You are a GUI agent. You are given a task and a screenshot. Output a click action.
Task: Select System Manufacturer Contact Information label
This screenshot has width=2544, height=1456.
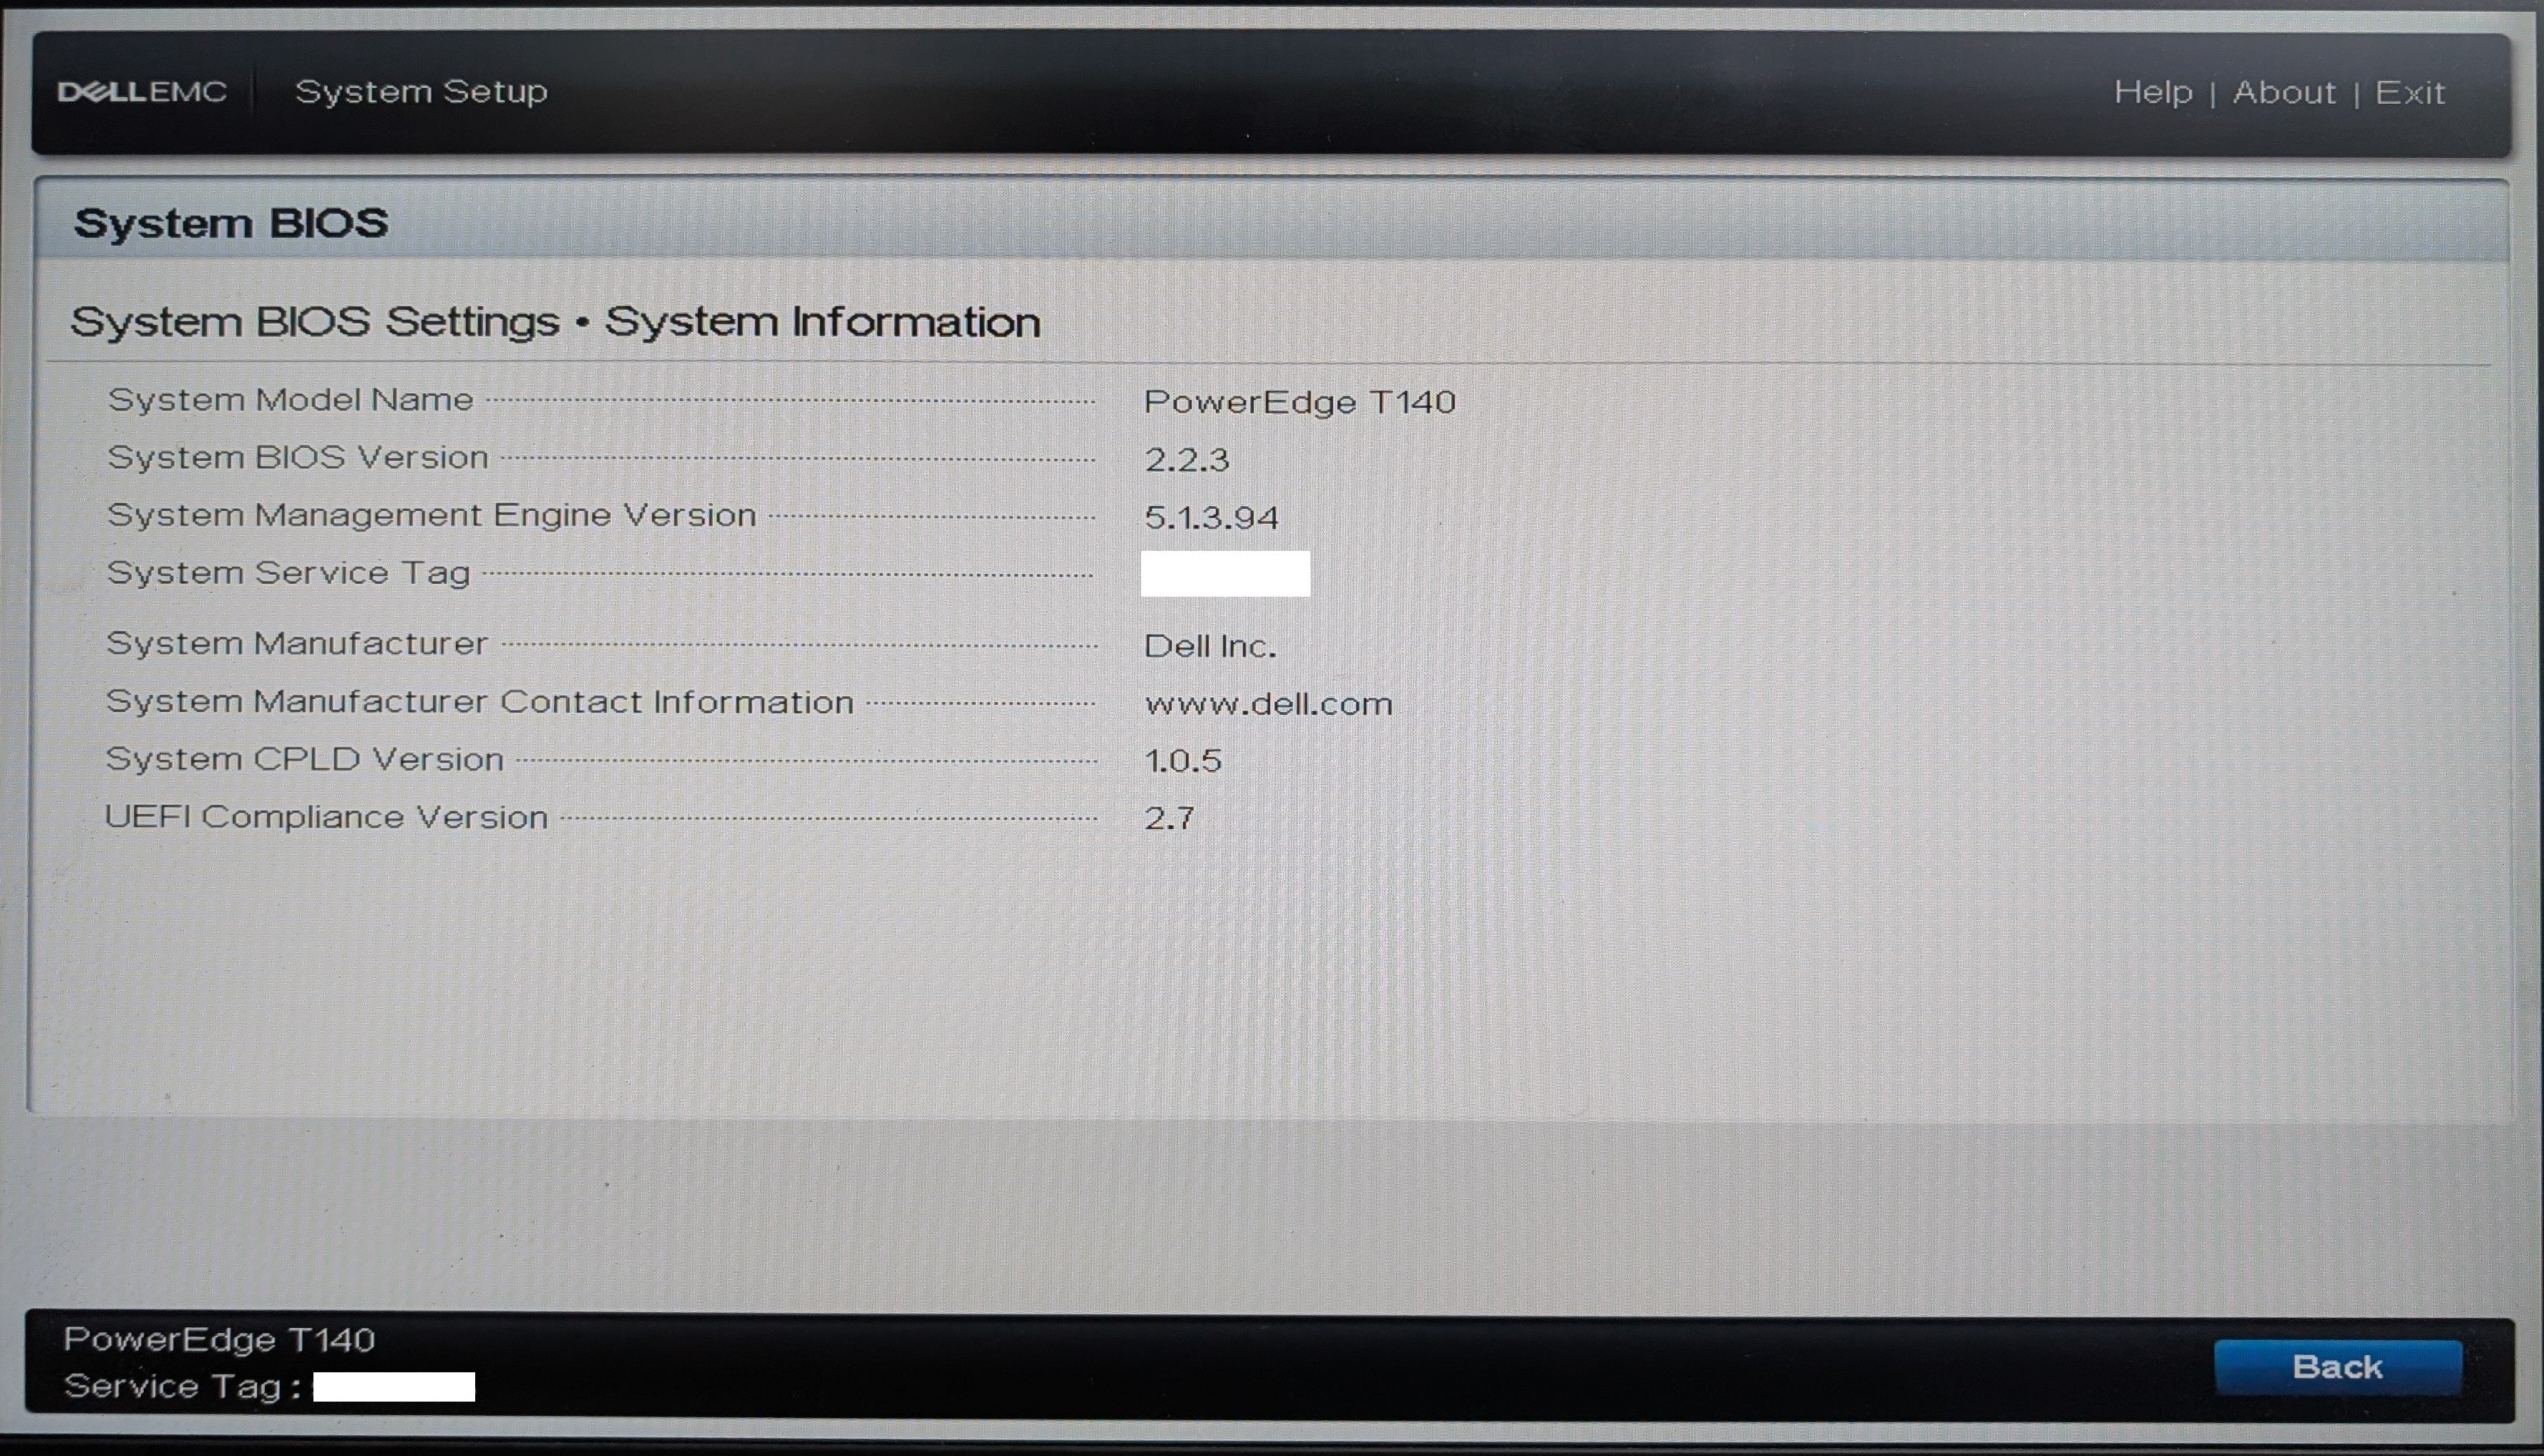[x=480, y=702]
